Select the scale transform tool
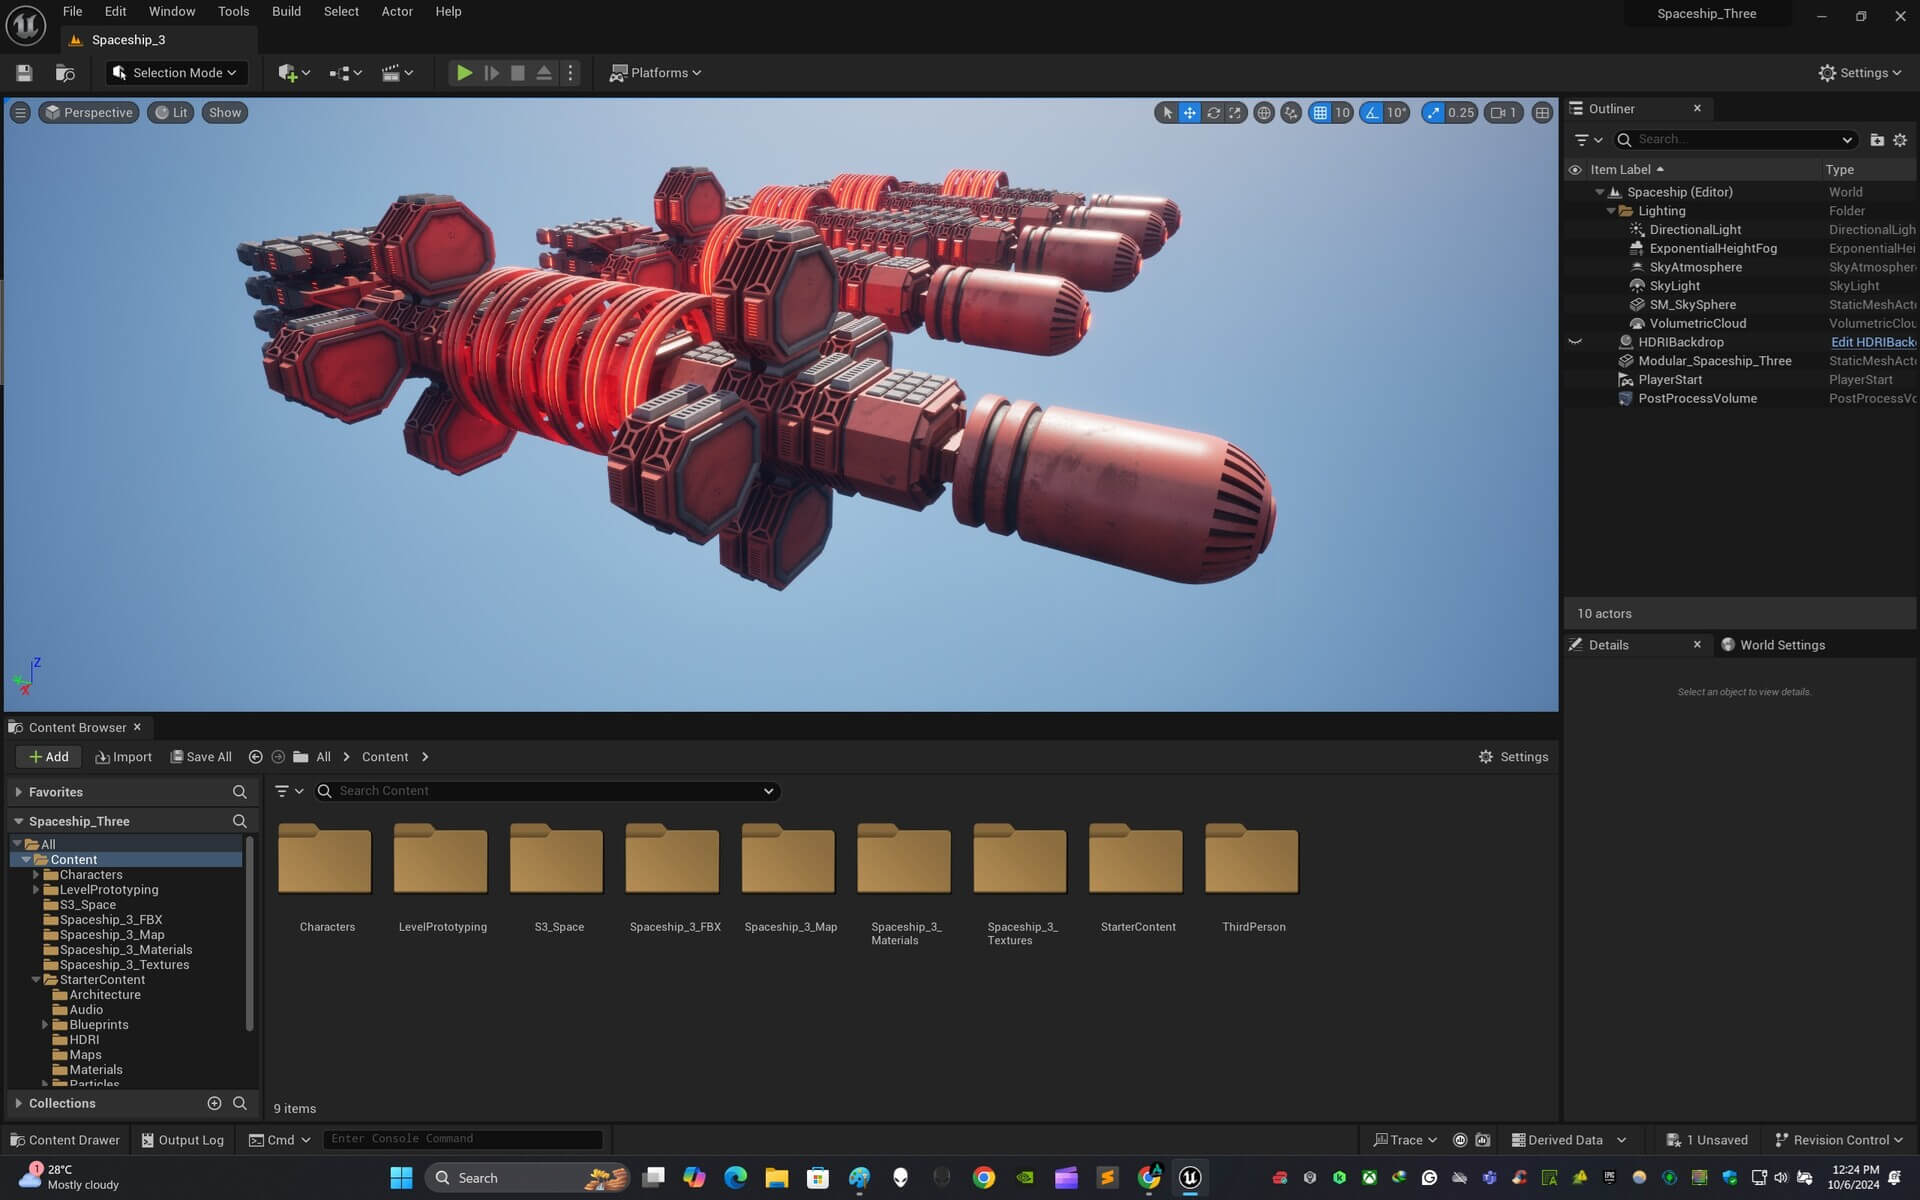The height and width of the screenshot is (1200, 1920). pyautogui.click(x=1235, y=113)
